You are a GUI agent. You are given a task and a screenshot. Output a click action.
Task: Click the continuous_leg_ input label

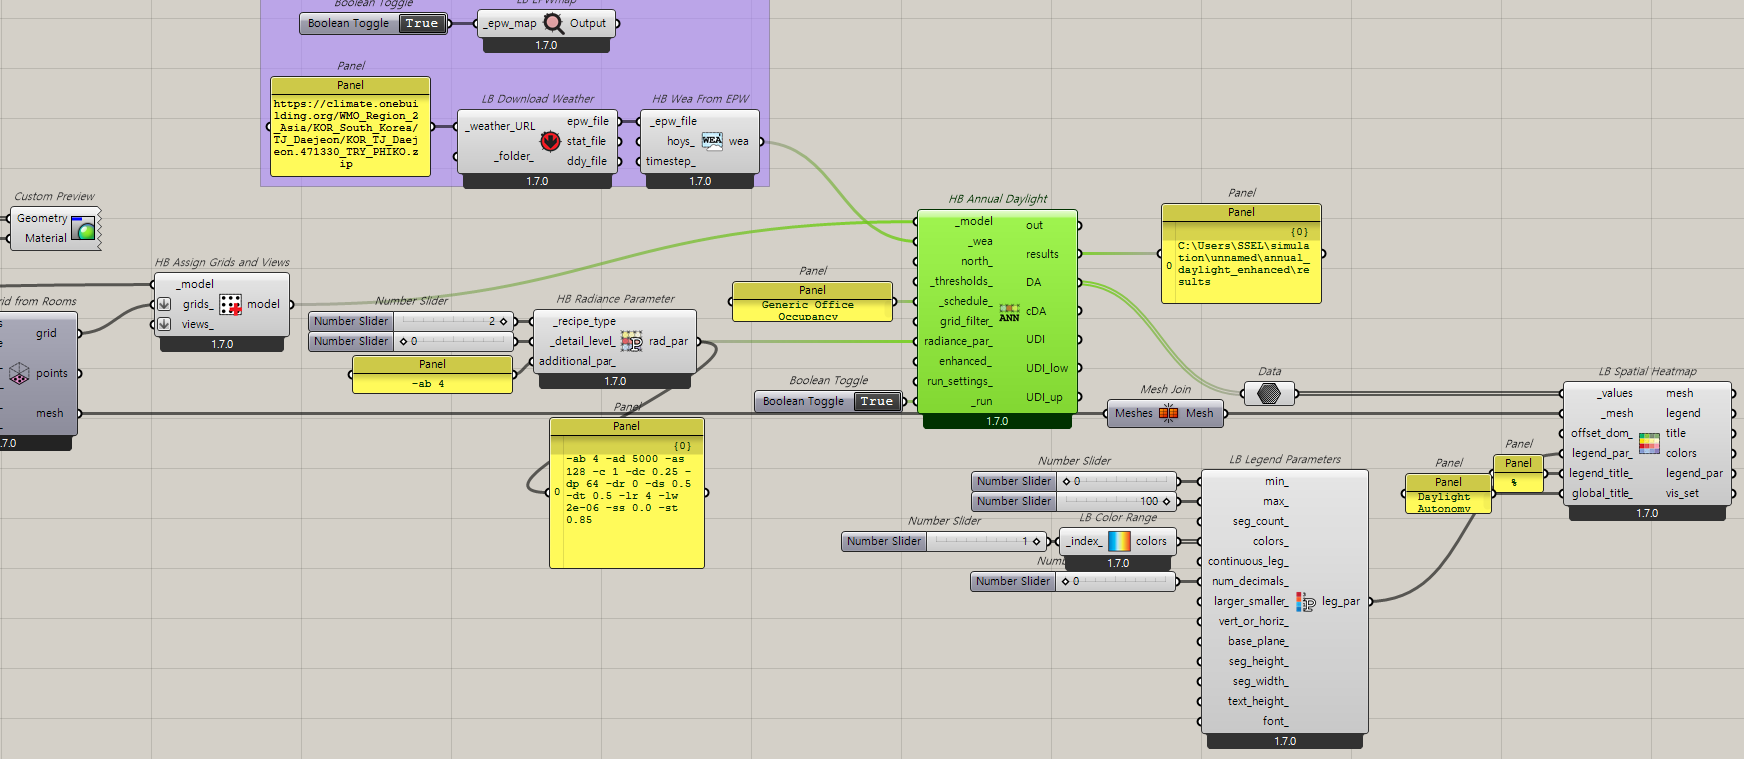point(1248,562)
